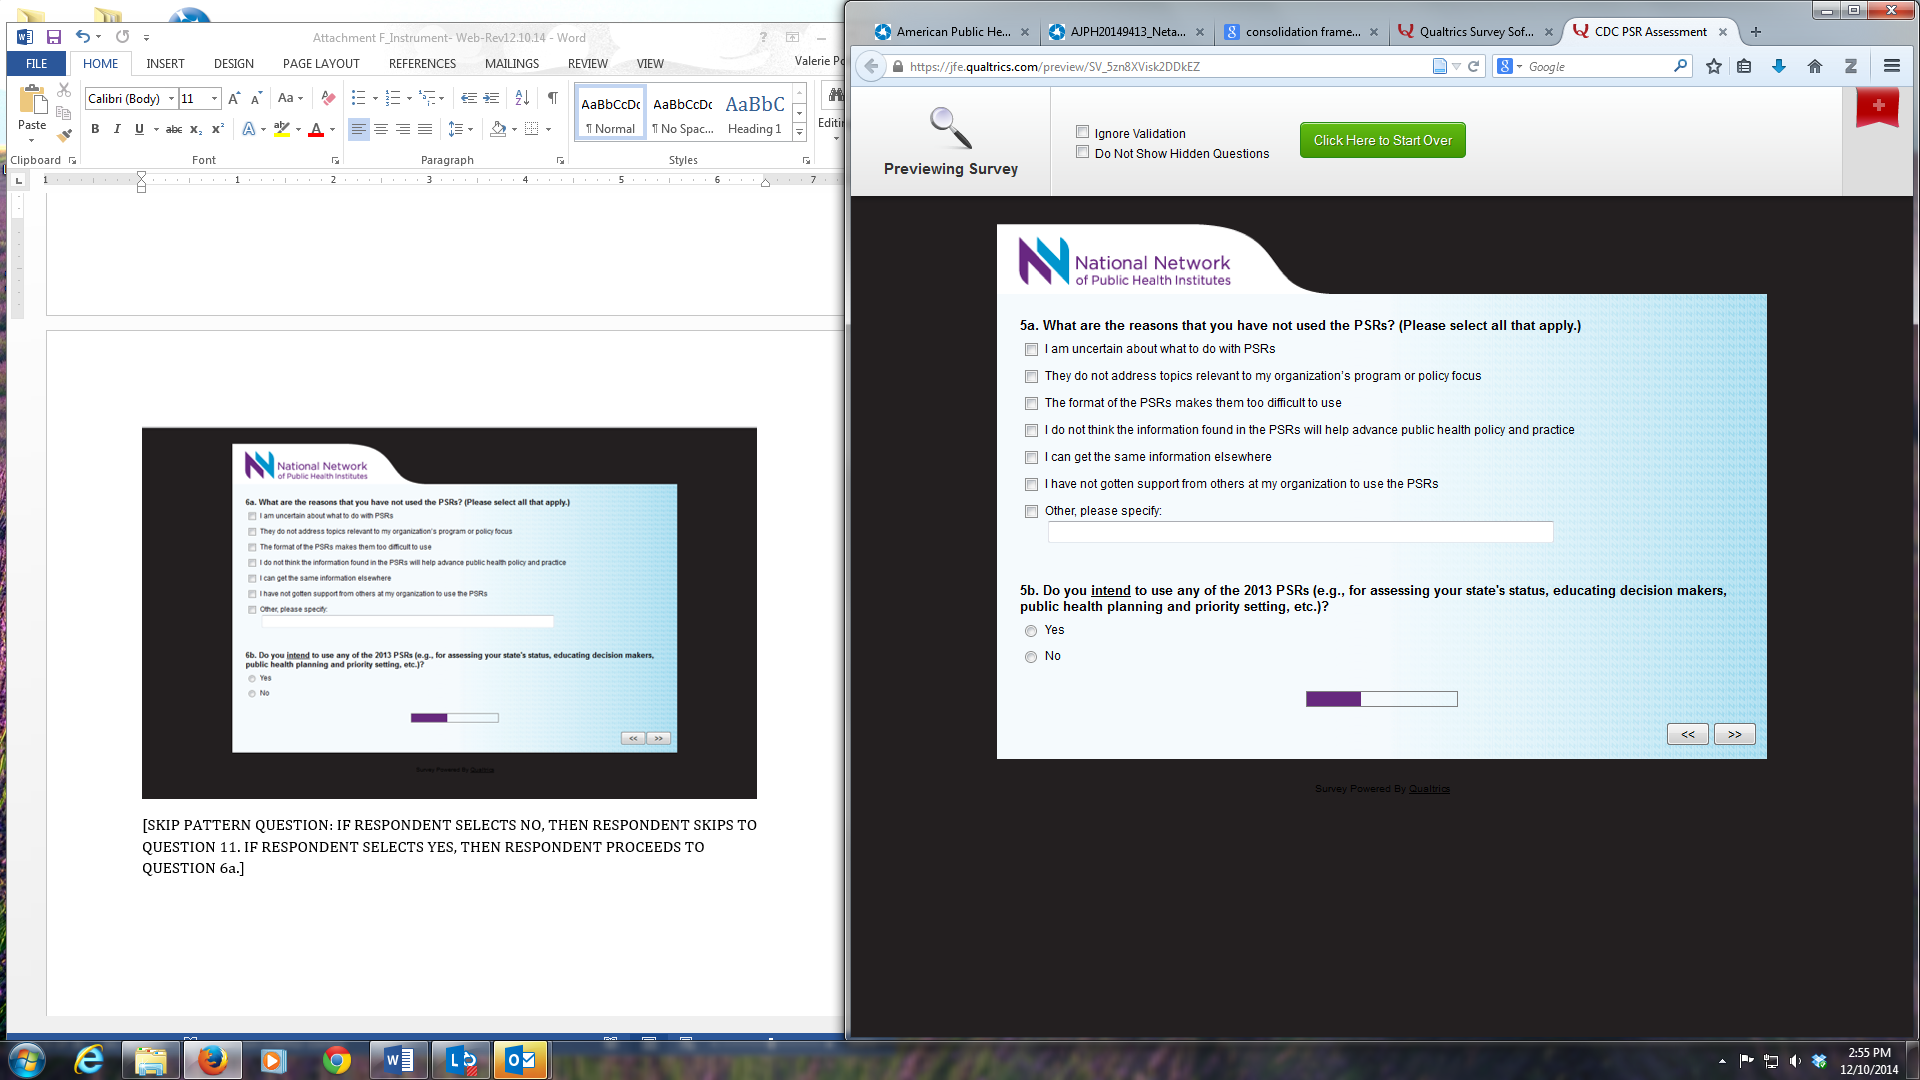The height and width of the screenshot is (1080, 1920).
Task: Click the bullet list icon
Action: [358, 98]
